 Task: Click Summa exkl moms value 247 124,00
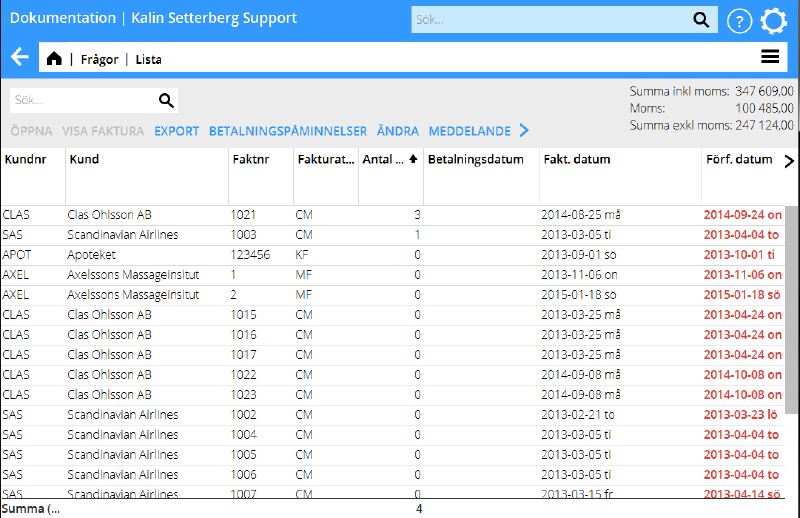[764, 125]
